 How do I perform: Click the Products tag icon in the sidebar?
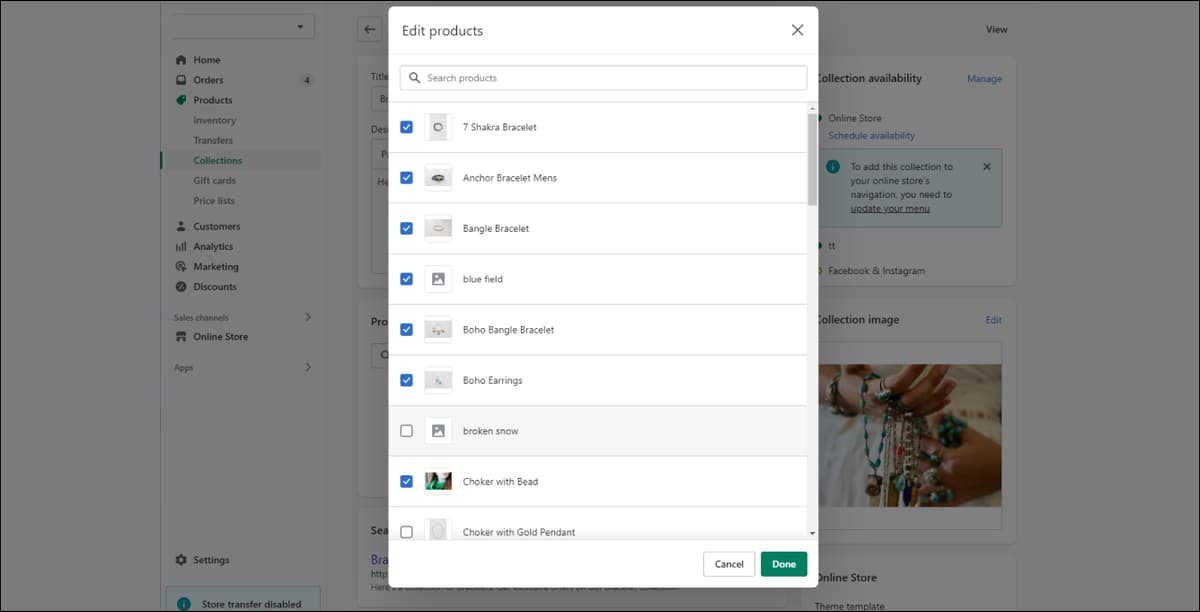tap(181, 100)
